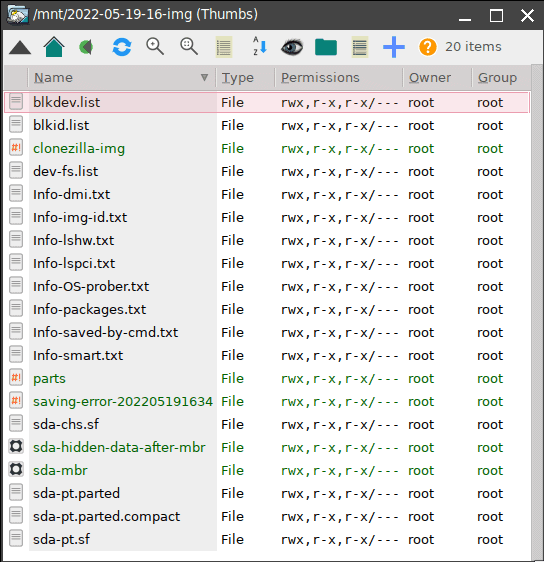
Task: Click the binary icon beside sda-hidden-data-after-mbr
Action: 16,446
